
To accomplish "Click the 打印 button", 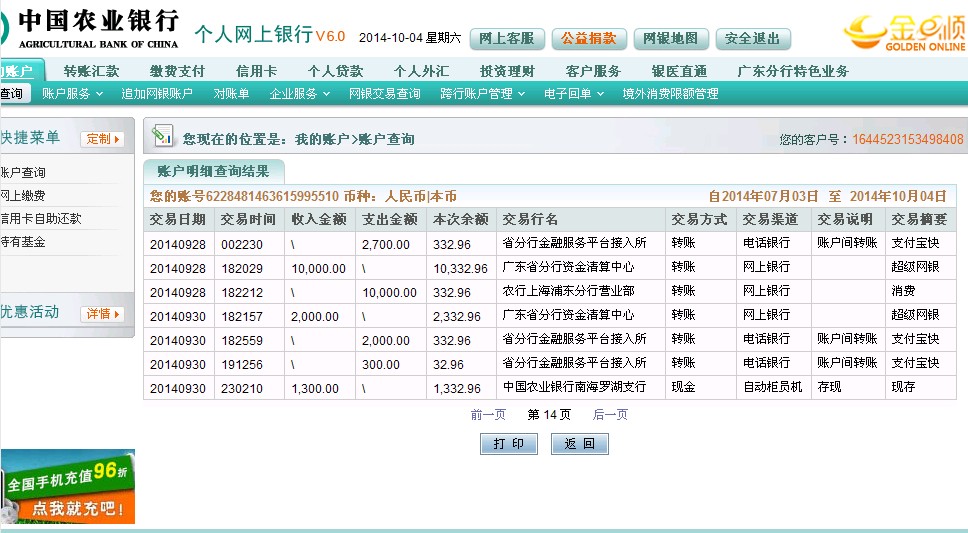I will pyautogui.click(x=509, y=444).
